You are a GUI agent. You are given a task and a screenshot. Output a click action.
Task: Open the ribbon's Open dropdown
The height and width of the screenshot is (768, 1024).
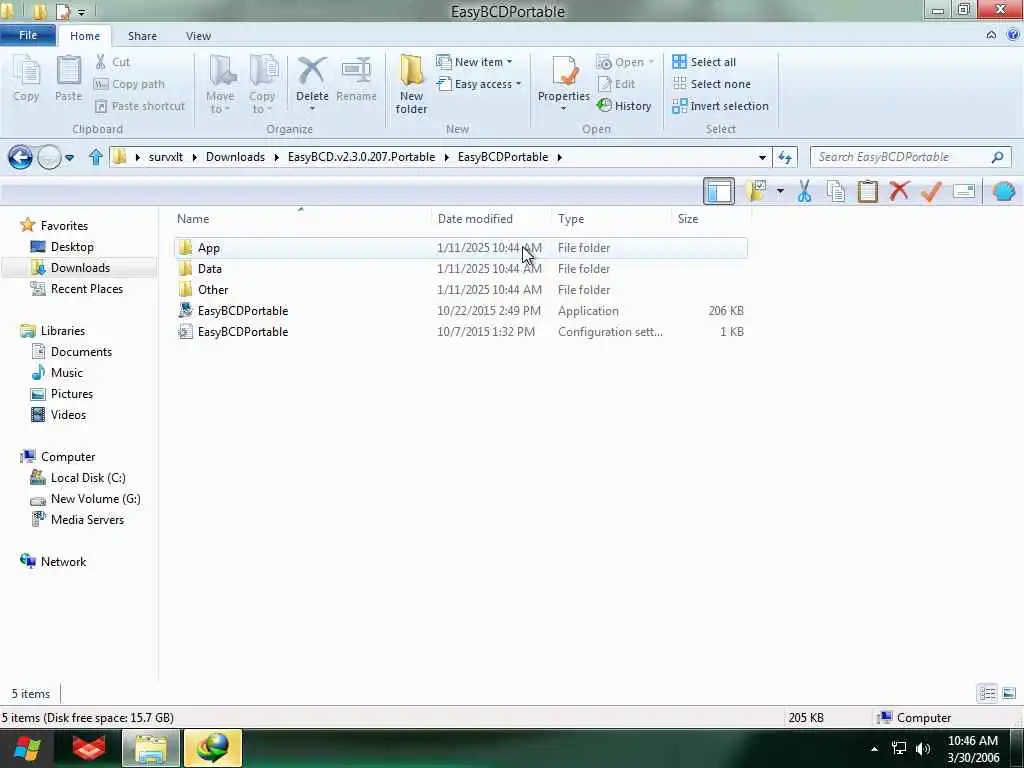pyautogui.click(x=625, y=62)
